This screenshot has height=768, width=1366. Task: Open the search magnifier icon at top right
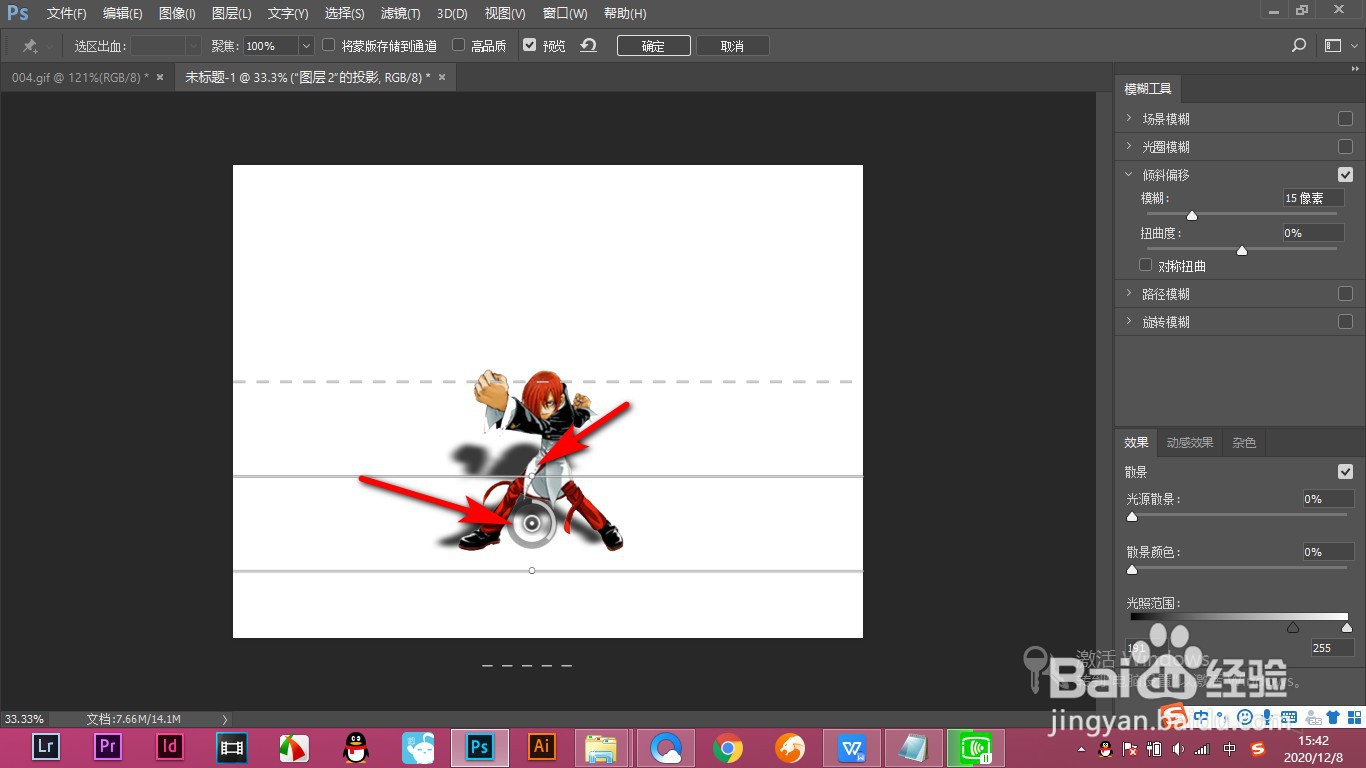click(x=1299, y=46)
